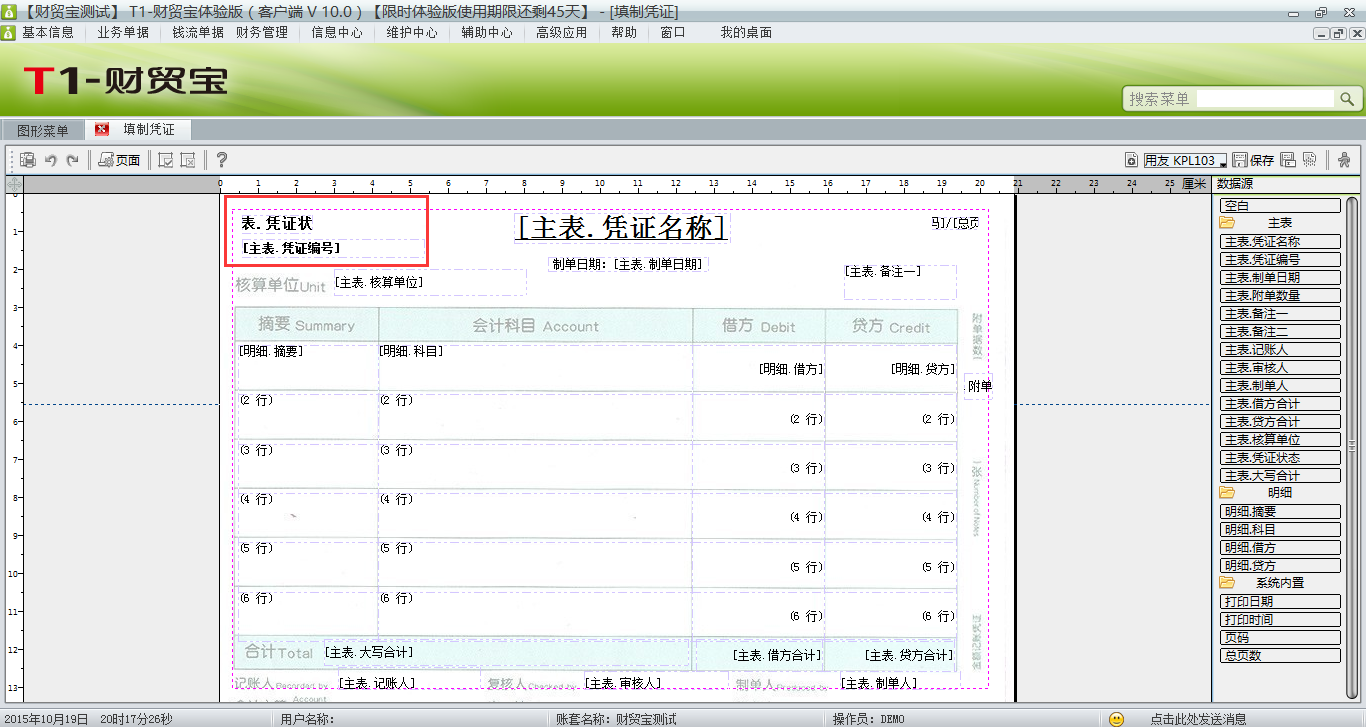The width and height of the screenshot is (1366, 727).
Task: Select 主表.备注二 in the data source list
Action: (1280, 331)
